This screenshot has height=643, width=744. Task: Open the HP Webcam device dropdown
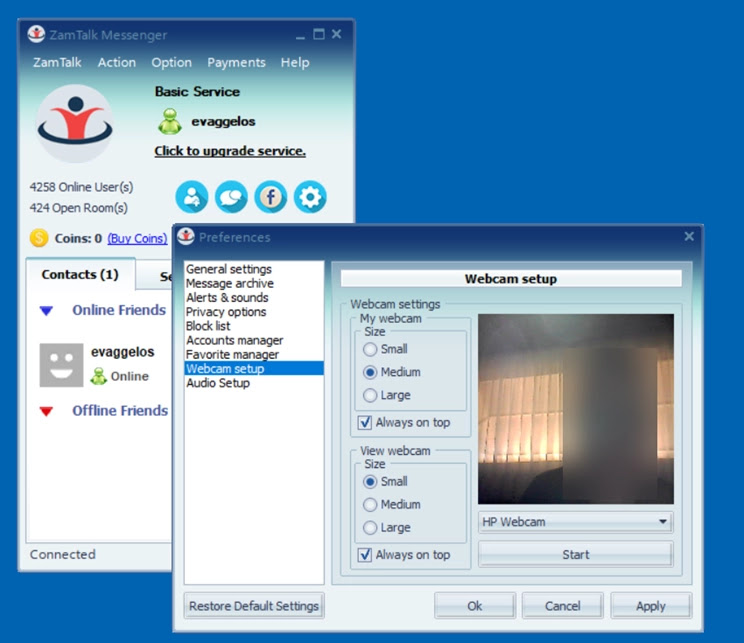click(576, 522)
